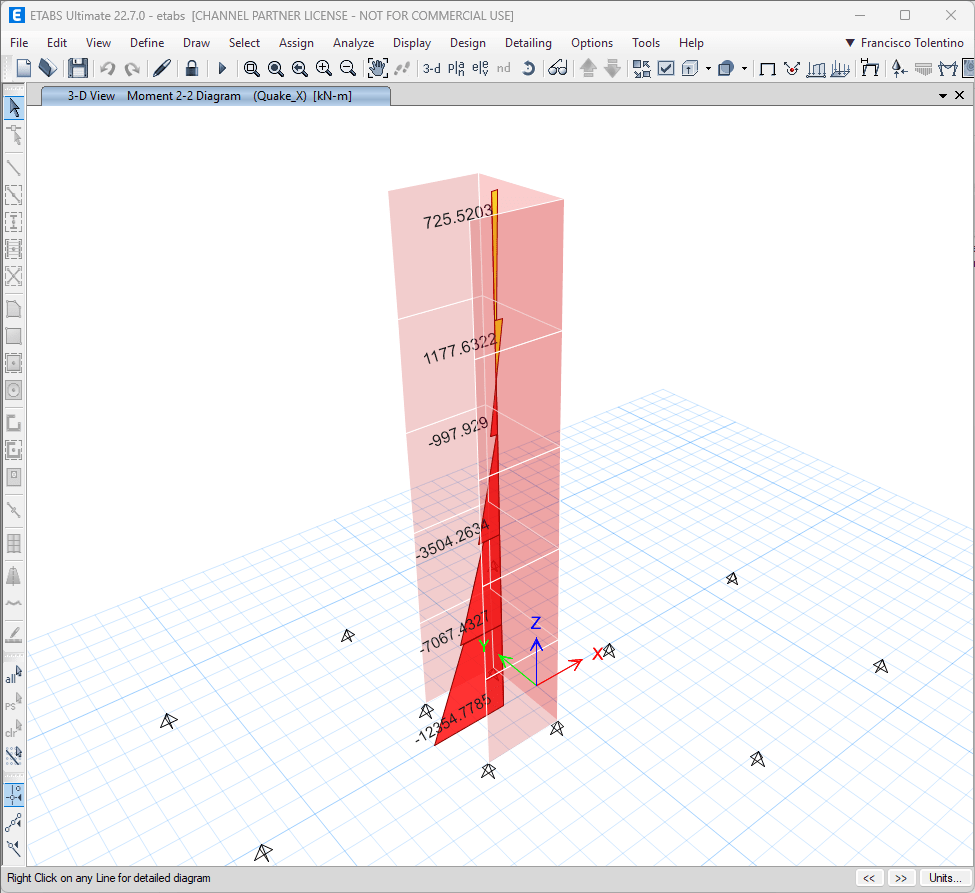The image size is (975, 893).
Task: Move up in list arrow
Action: [588, 68]
